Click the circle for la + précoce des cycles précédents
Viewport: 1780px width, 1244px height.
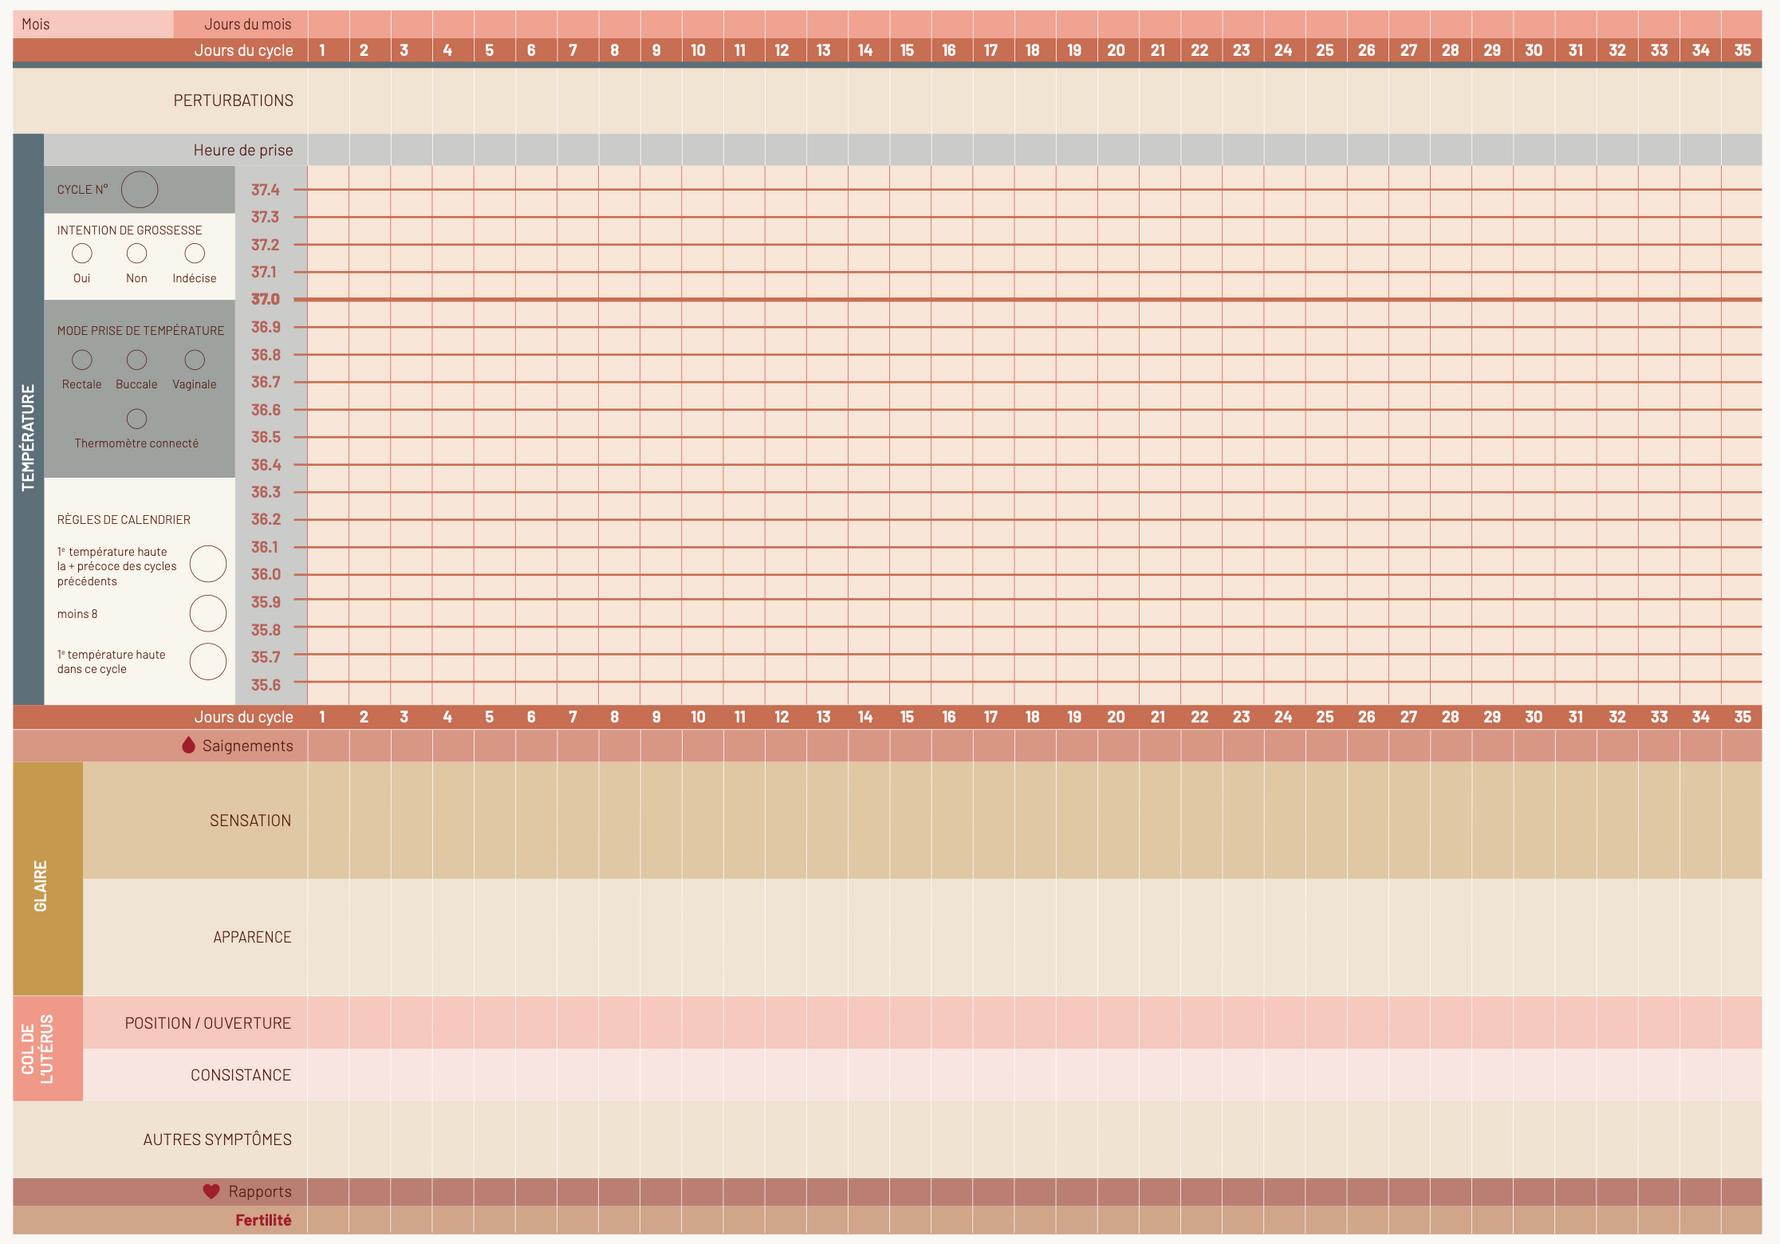click(x=208, y=564)
